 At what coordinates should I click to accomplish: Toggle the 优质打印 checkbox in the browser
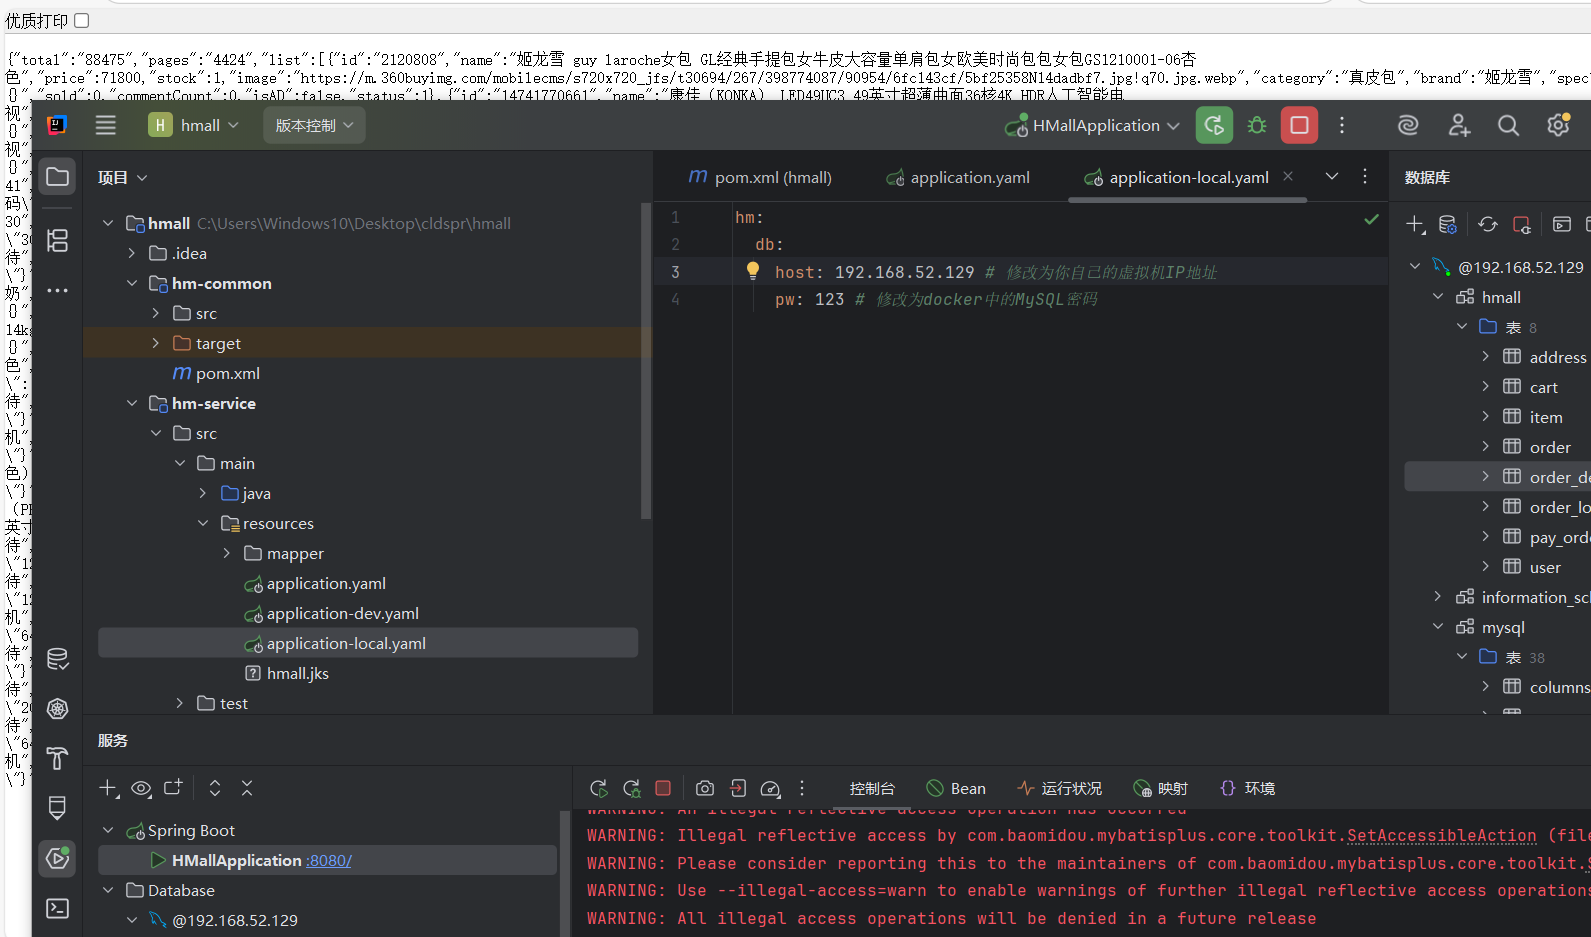point(82,20)
